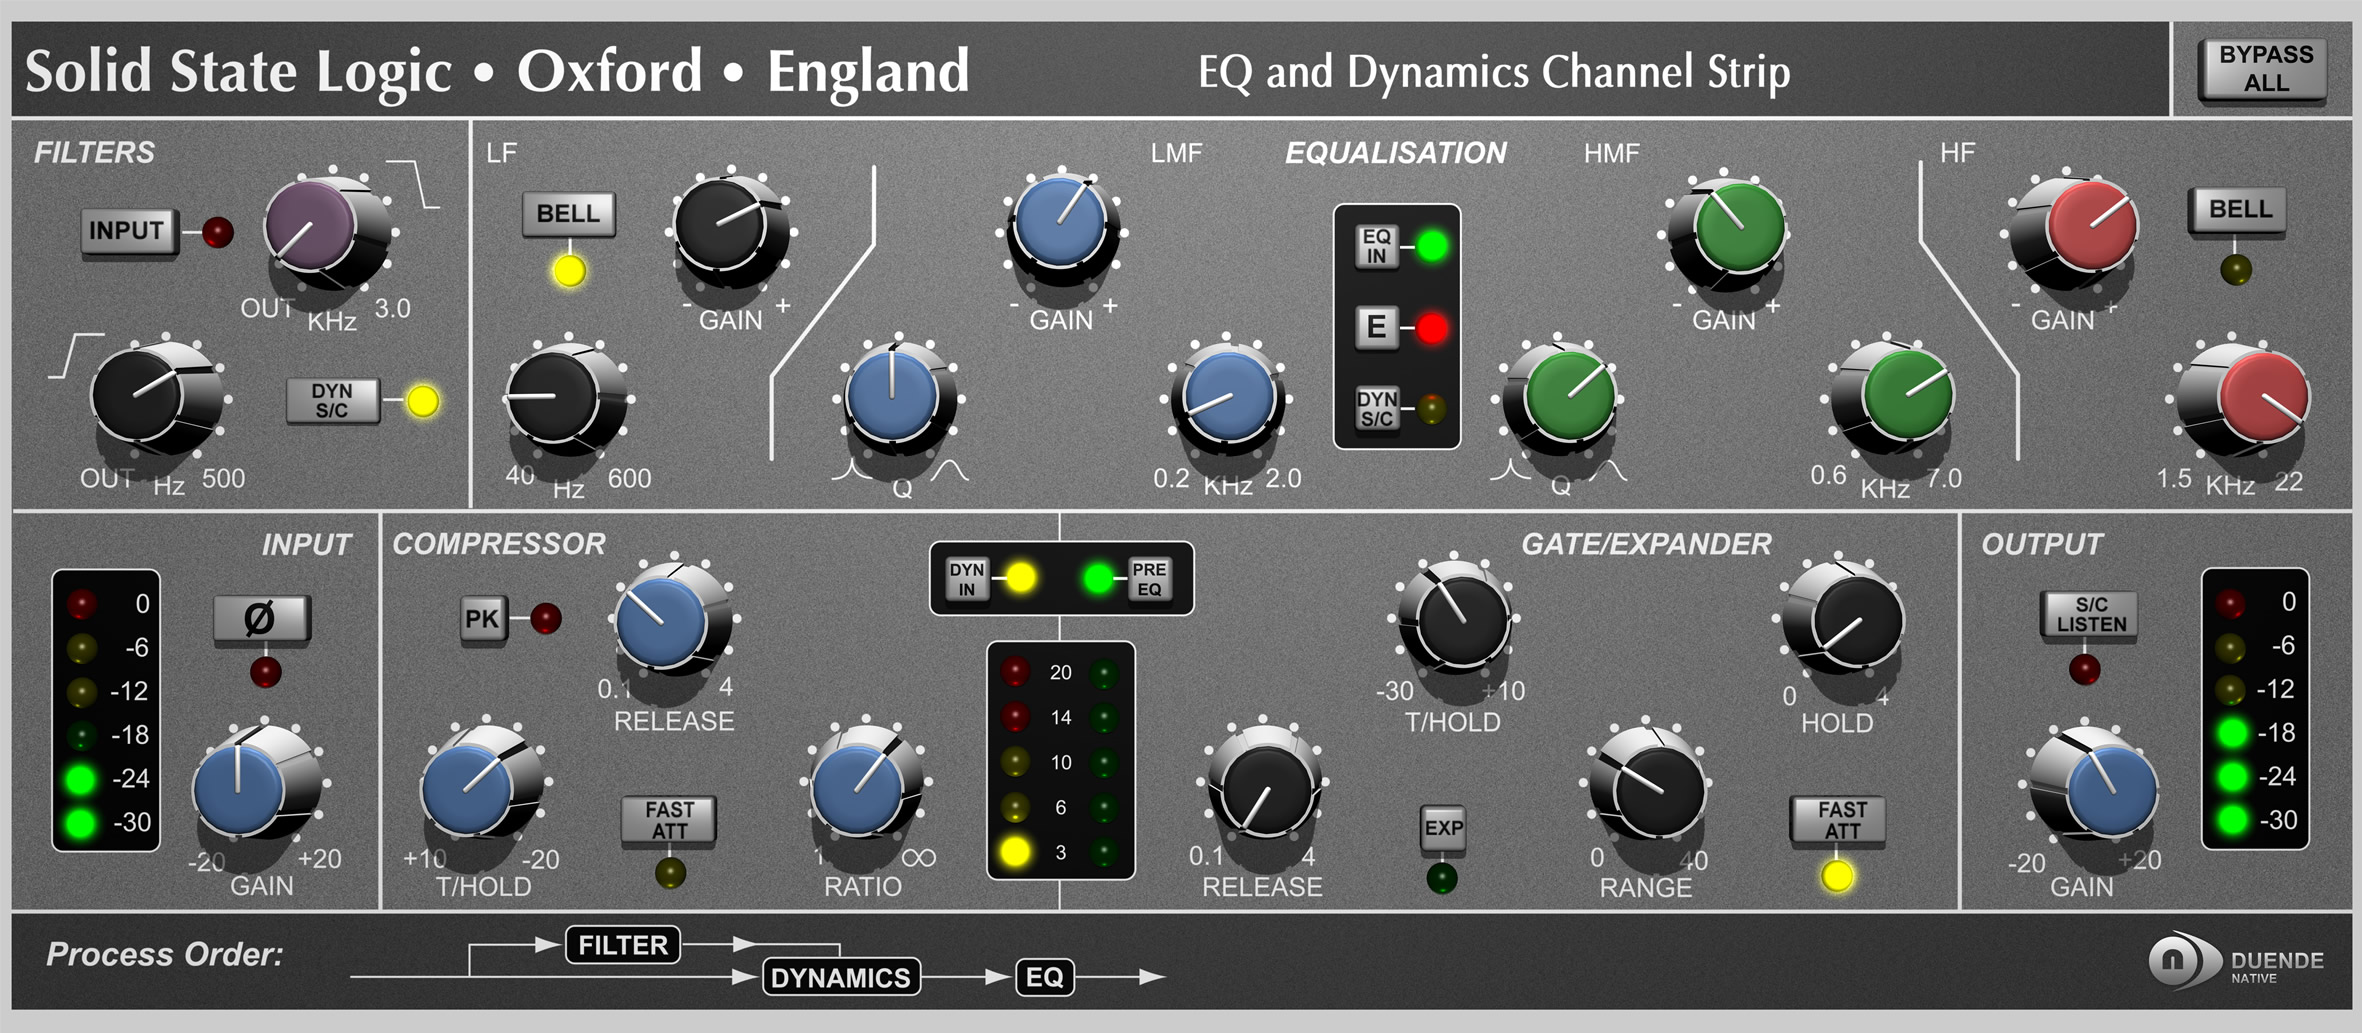This screenshot has width=2362, height=1033.
Task: Click the gain reduction 20 dB LED
Action: 1015,672
